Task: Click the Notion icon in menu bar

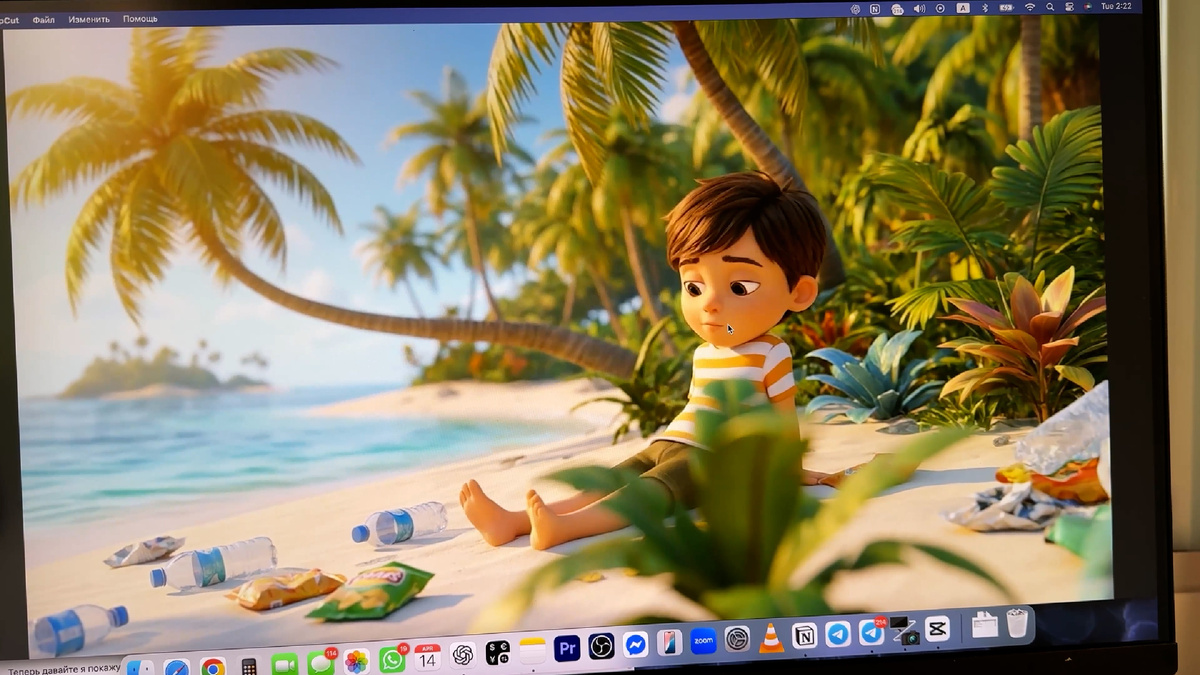Action: (x=875, y=9)
